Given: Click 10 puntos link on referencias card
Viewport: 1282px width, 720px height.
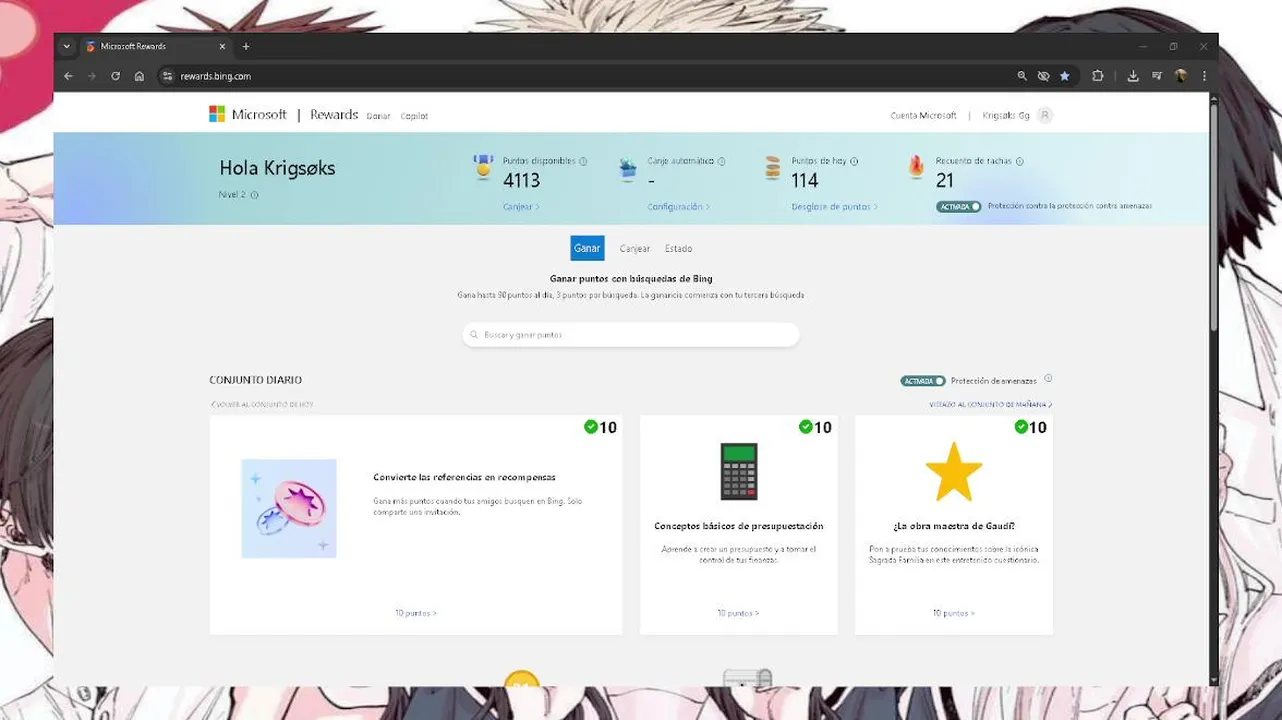Looking at the screenshot, I should coord(415,613).
